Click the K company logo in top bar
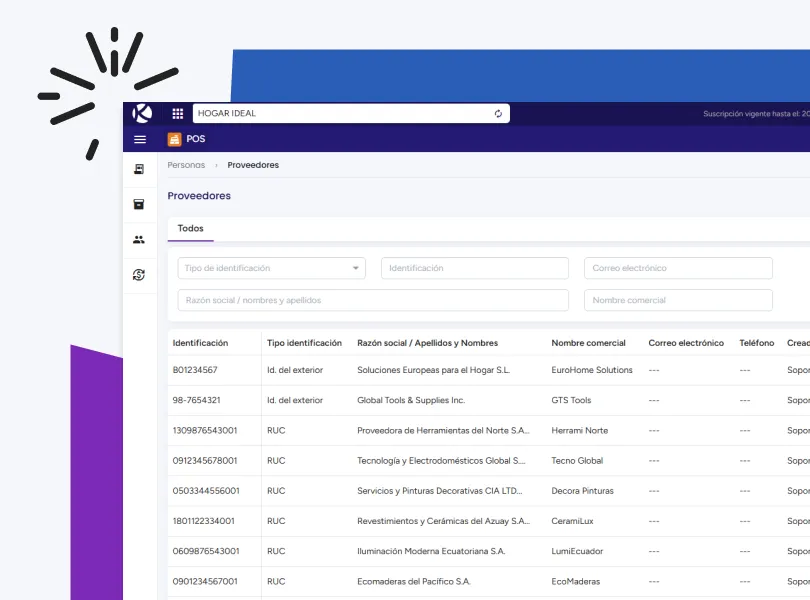The image size is (810, 600). 140,114
